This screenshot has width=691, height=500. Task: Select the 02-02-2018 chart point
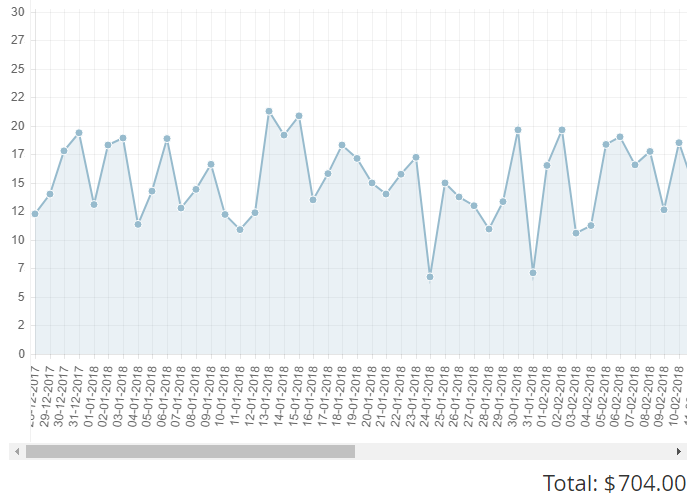(562, 130)
